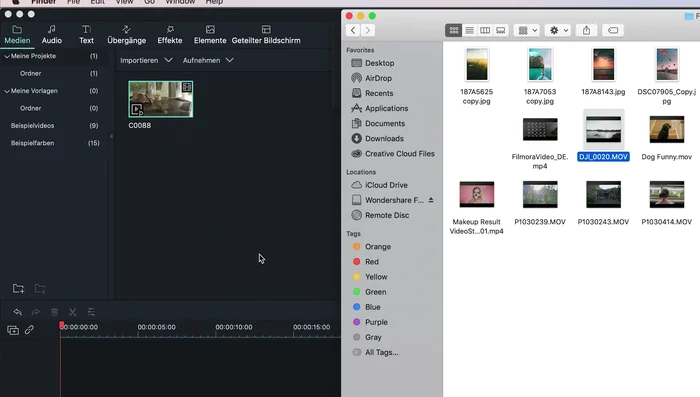The width and height of the screenshot is (700, 397).
Task: Collapse the Meine Vorlagen tree
Action: tap(7, 91)
